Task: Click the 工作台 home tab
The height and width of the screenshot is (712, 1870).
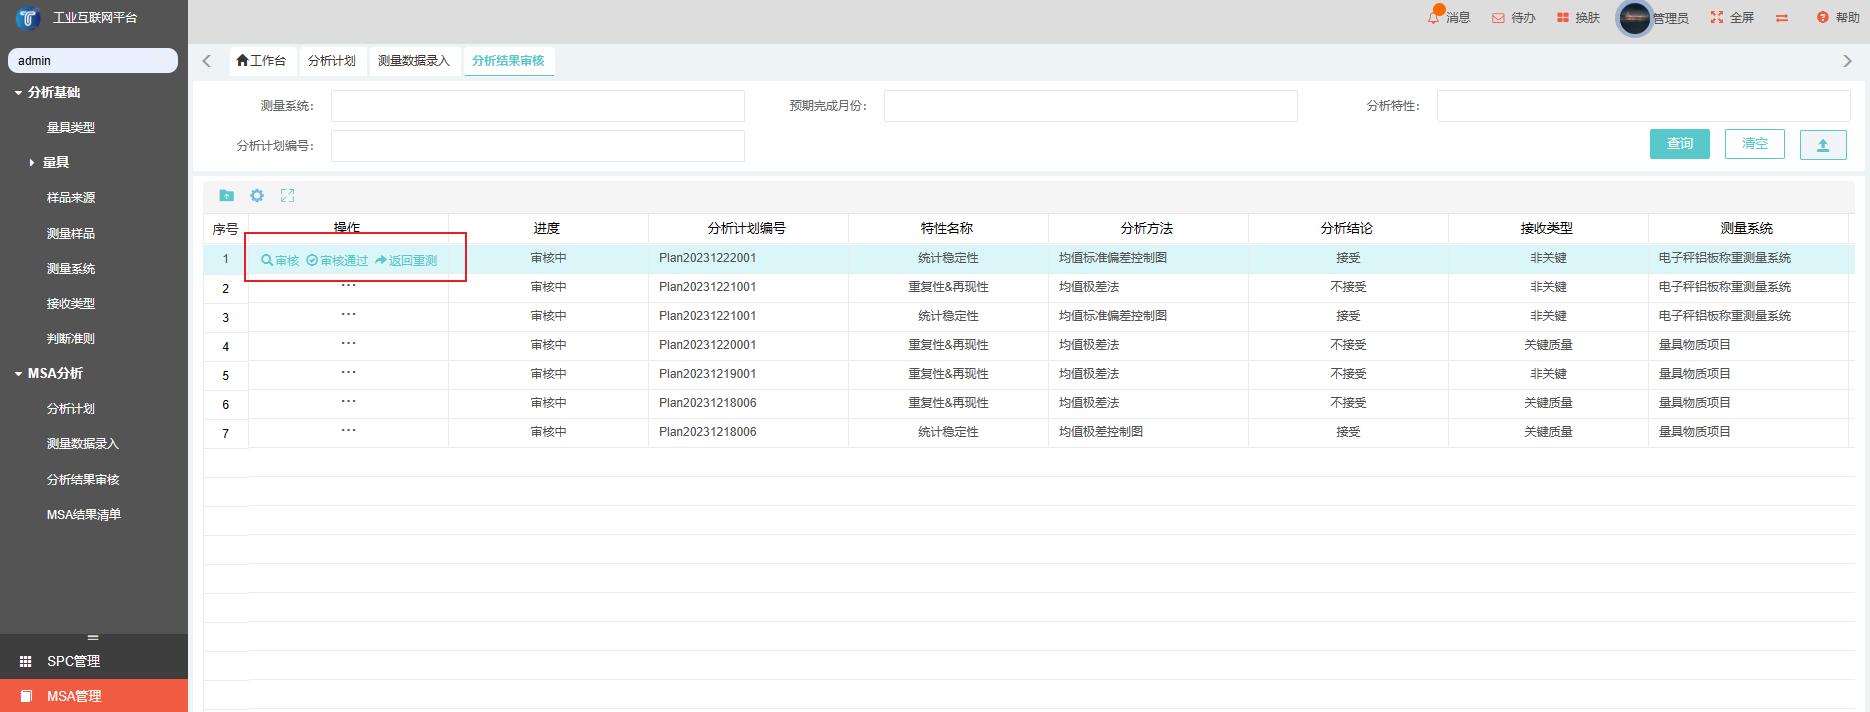Action: point(261,61)
